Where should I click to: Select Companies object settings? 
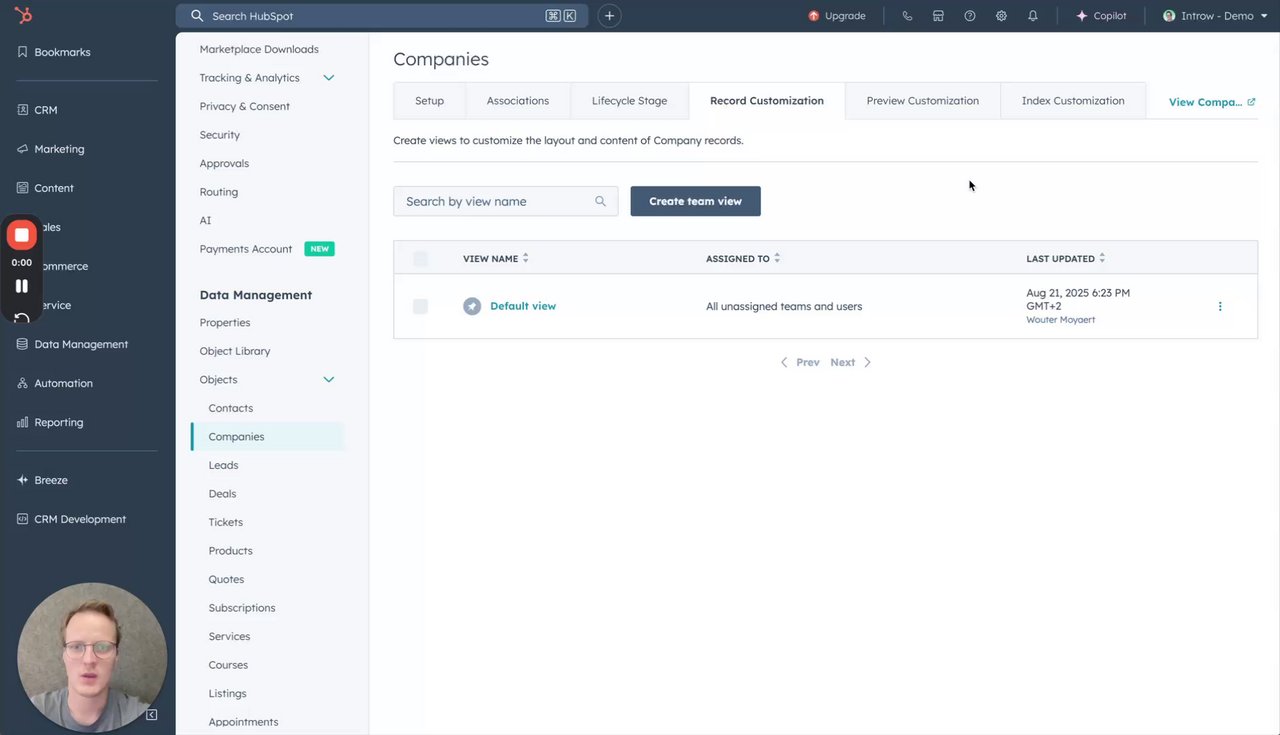coord(267,437)
